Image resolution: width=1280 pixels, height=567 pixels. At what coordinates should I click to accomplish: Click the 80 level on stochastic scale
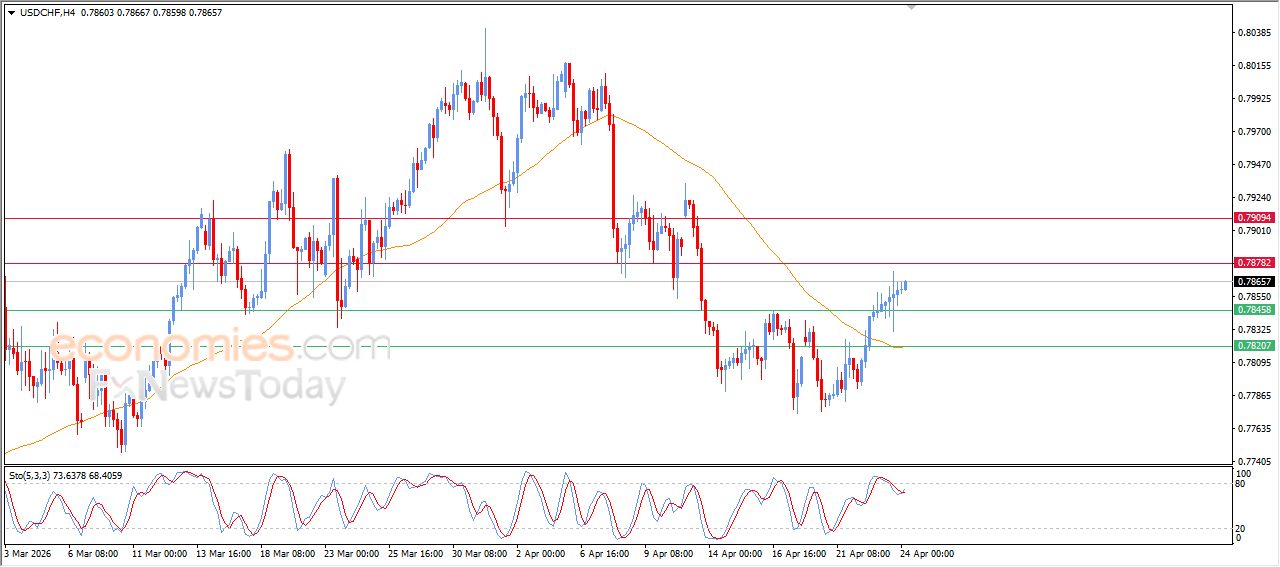[1242, 485]
